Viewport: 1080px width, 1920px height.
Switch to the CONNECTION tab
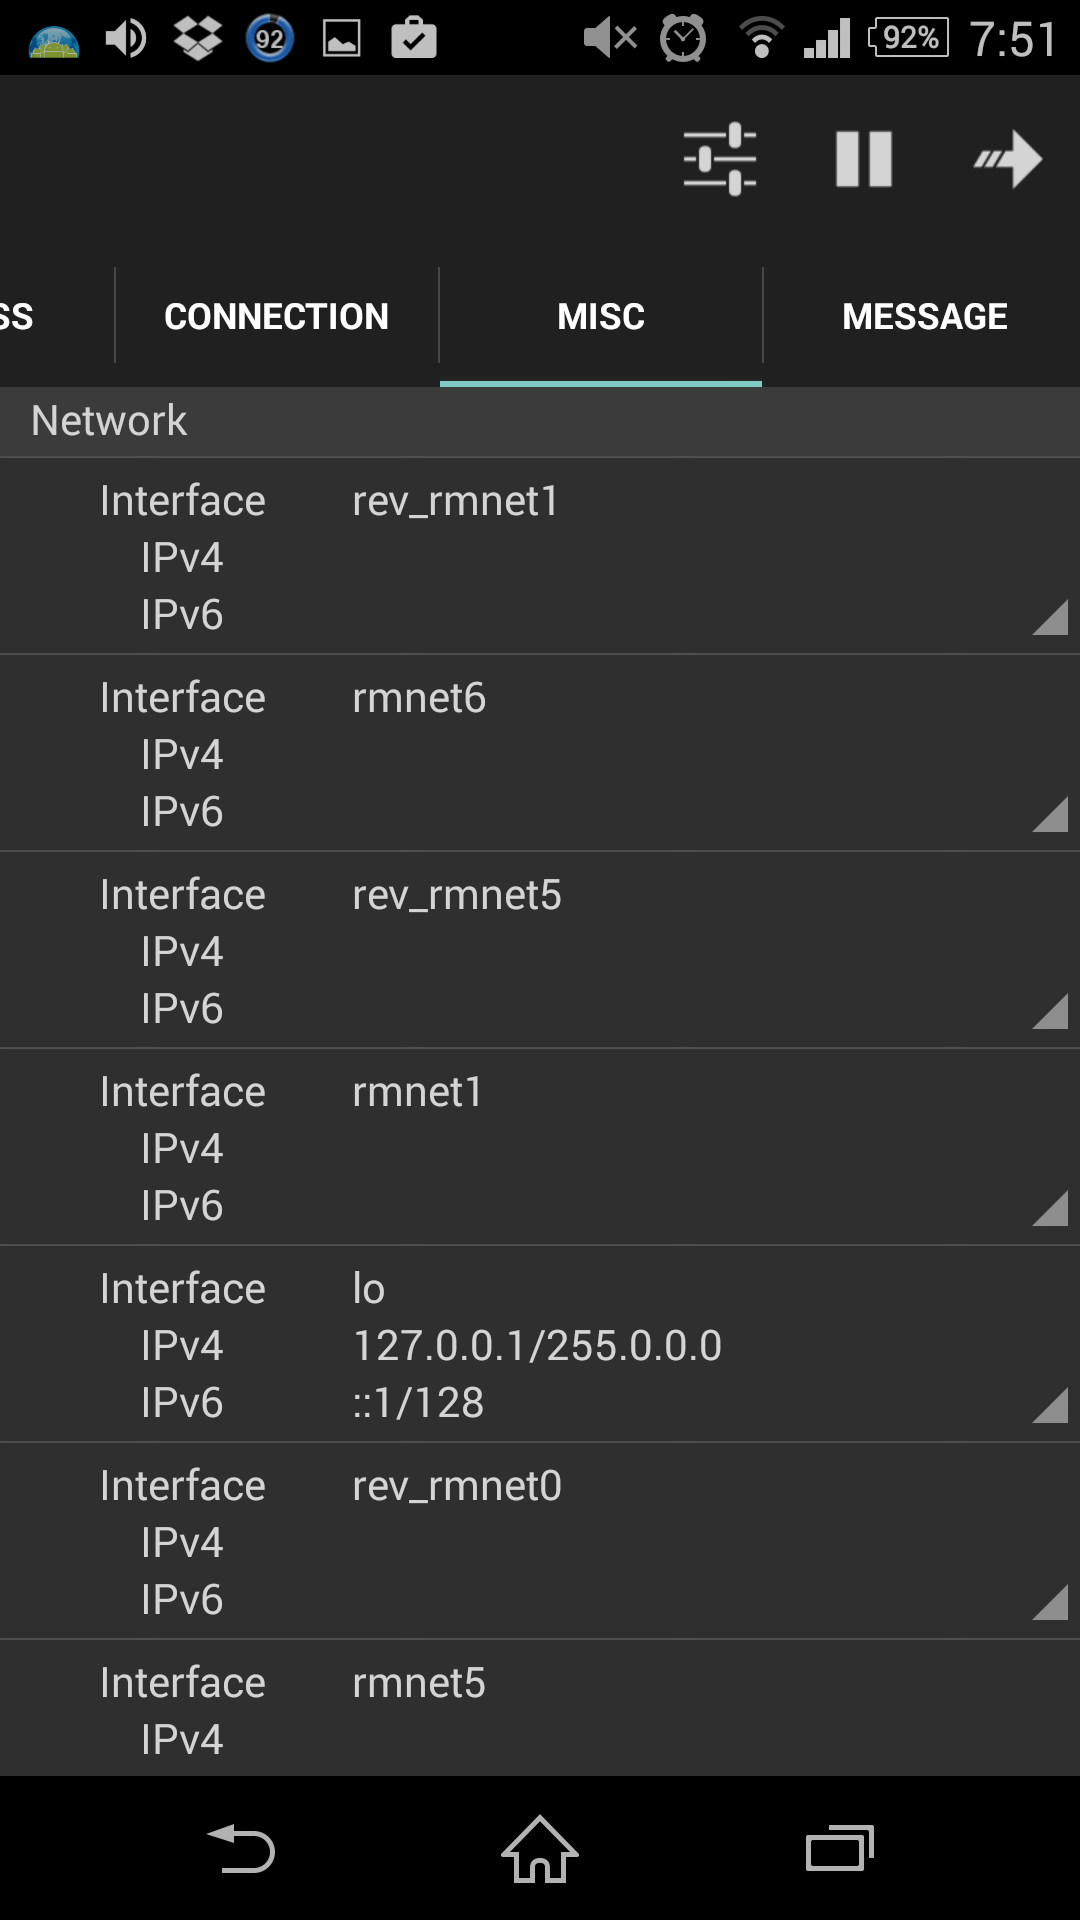click(x=277, y=316)
